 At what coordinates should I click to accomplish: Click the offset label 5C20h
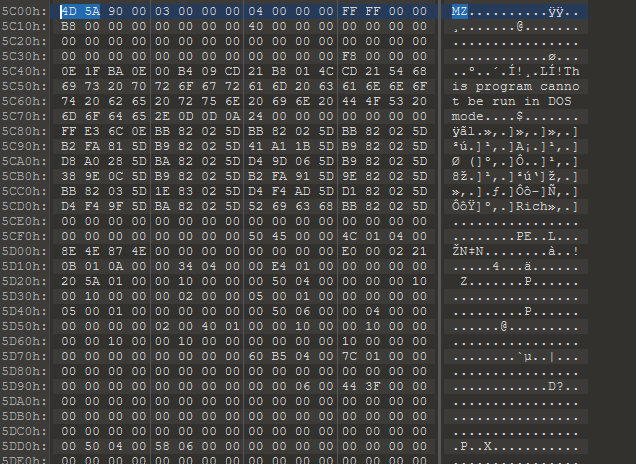[24, 41]
